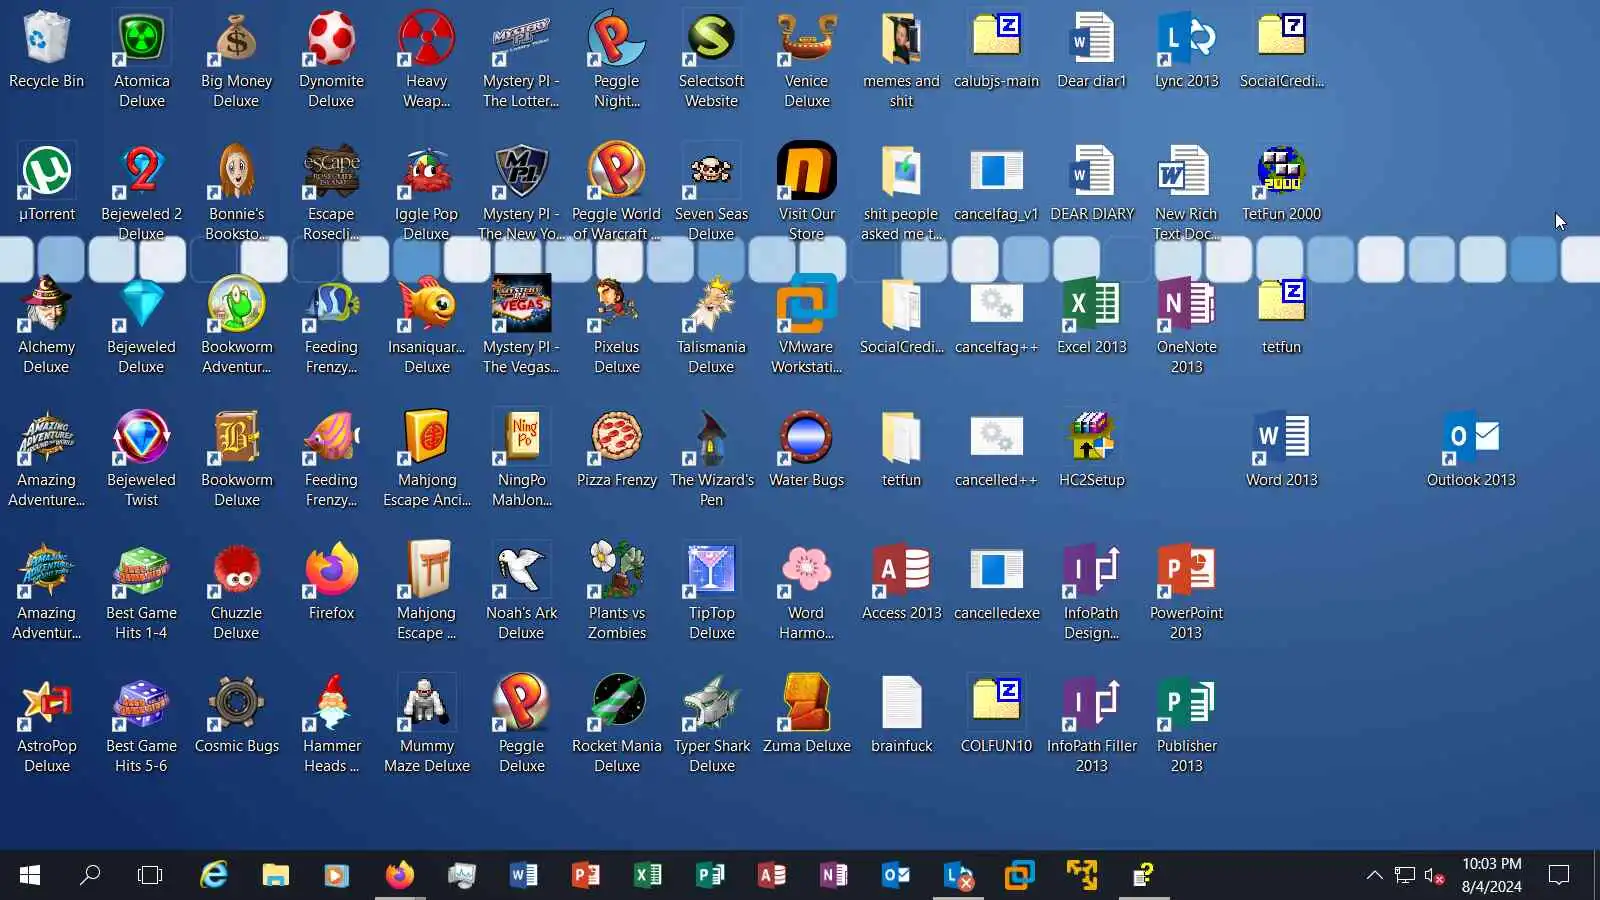Select the AstroPop Deluxe shortcut
The width and height of the screenshot is (1600, 900).
coord(47,723)
